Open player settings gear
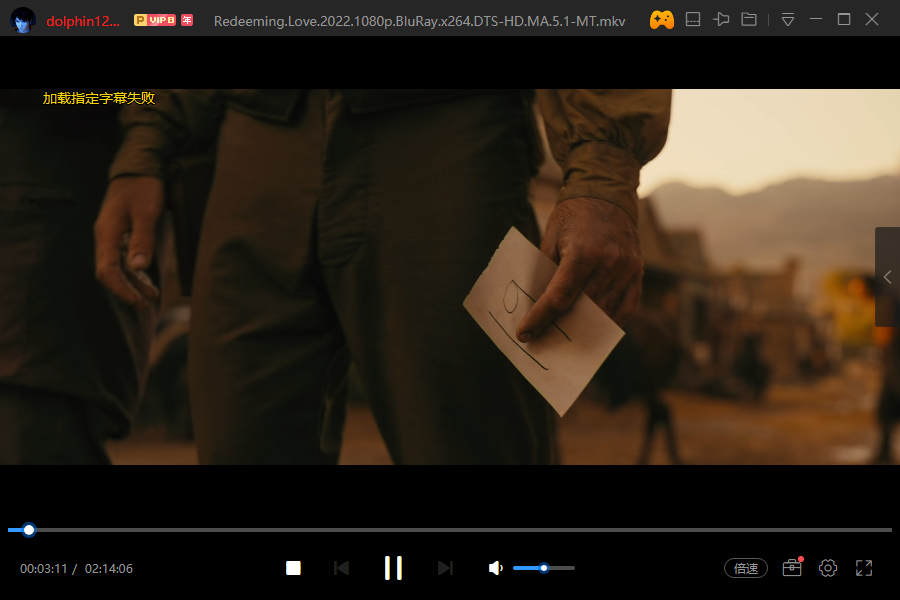Viewport: 900px width, 600px height. pos(828,568)
